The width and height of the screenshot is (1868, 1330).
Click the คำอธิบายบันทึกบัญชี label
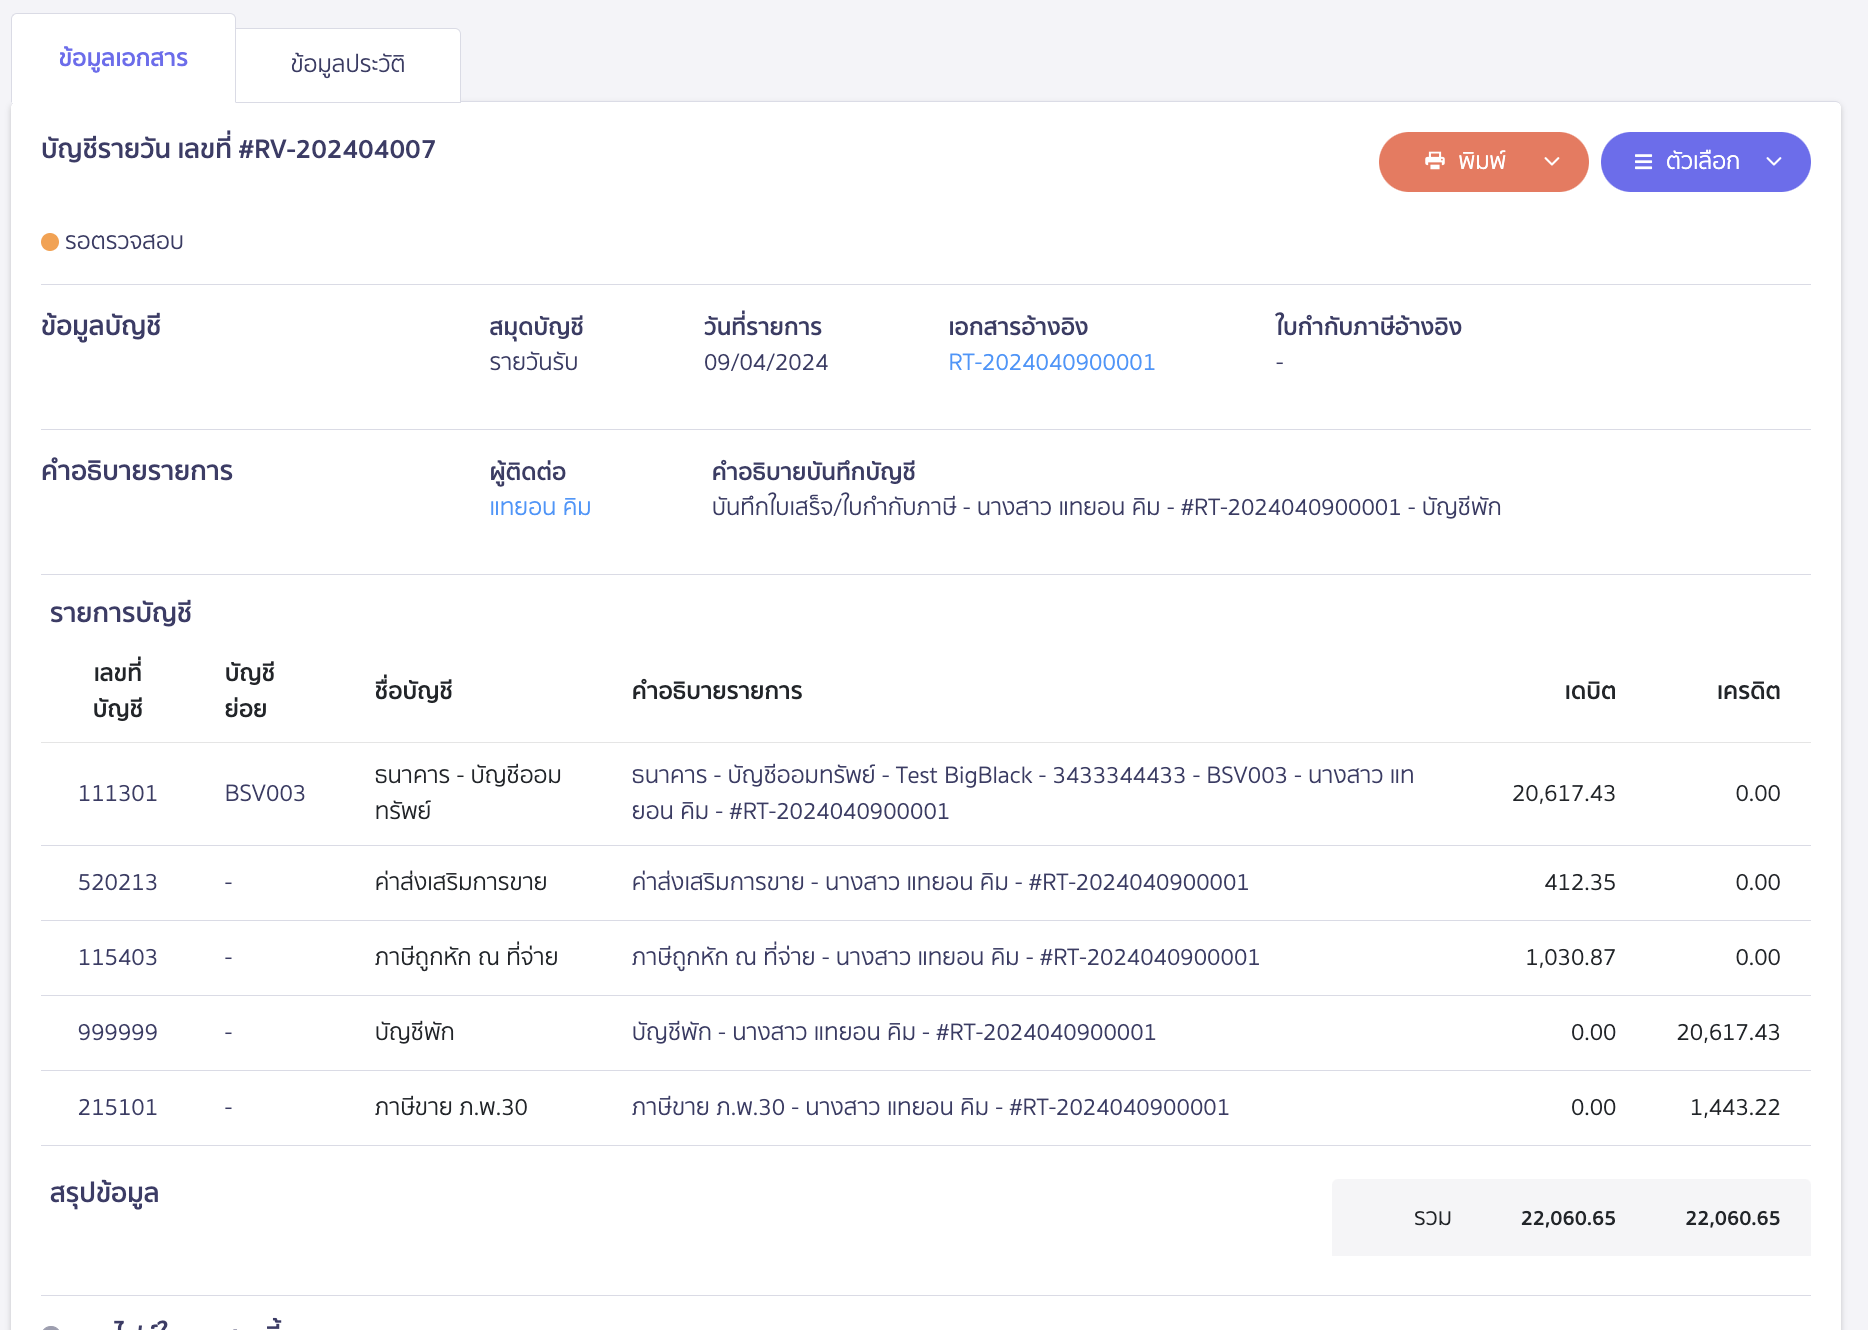(x=814, y=471)
